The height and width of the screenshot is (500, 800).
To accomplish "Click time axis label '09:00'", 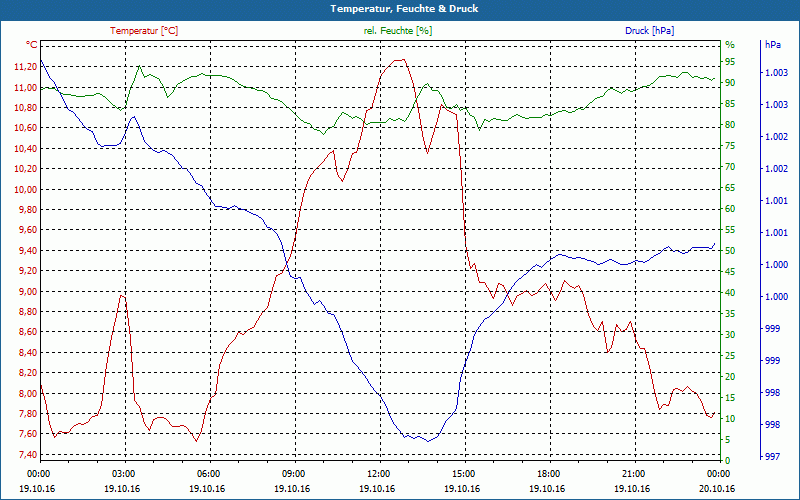I will coord(292,474).
